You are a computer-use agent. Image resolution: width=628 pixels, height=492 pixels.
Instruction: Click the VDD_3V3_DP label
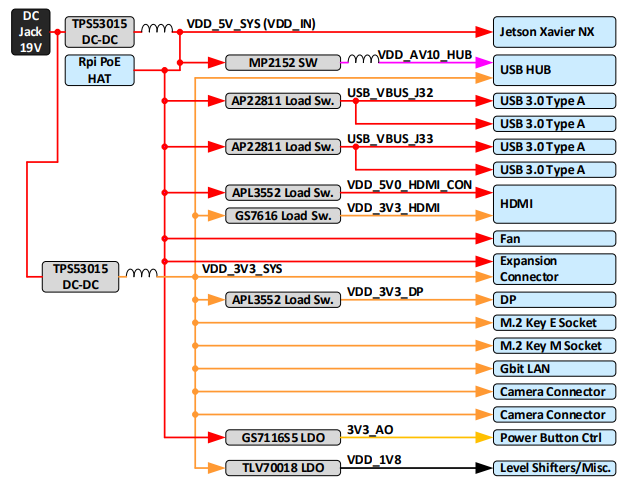pos(385,292)
